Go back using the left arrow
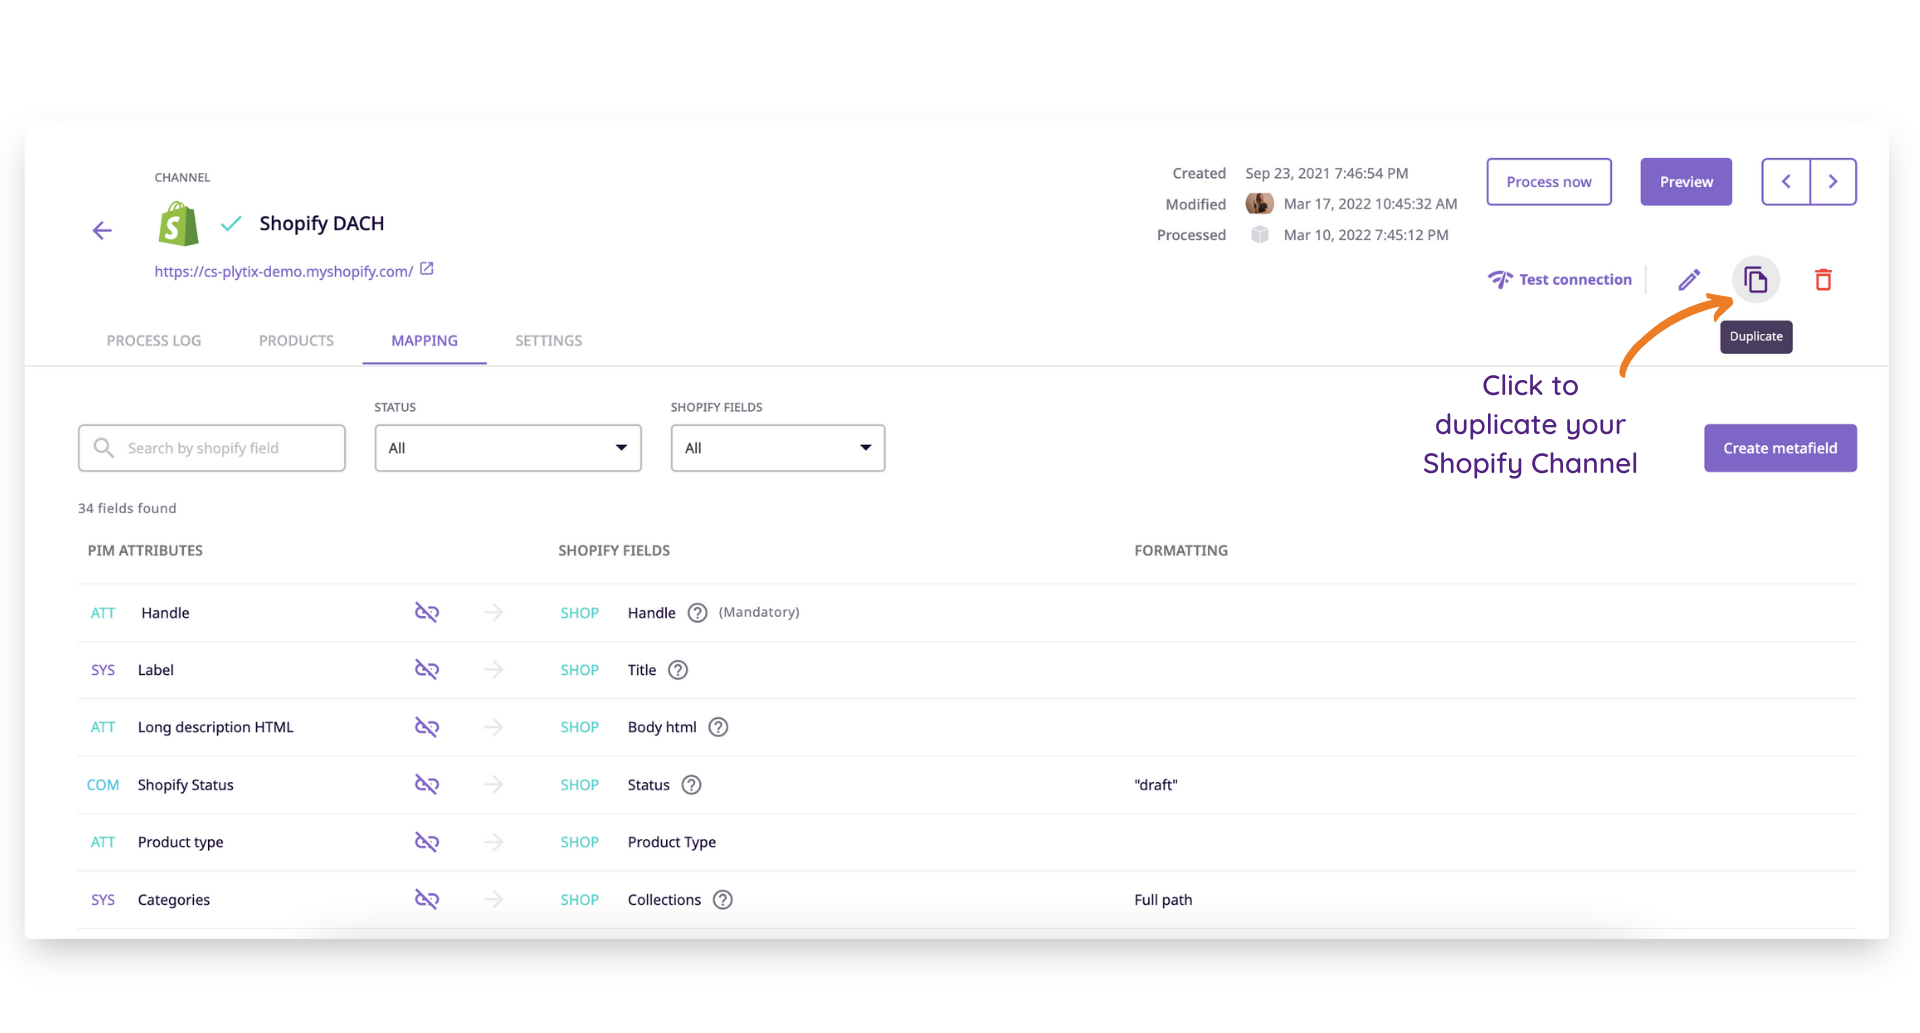 pos(102,231)
